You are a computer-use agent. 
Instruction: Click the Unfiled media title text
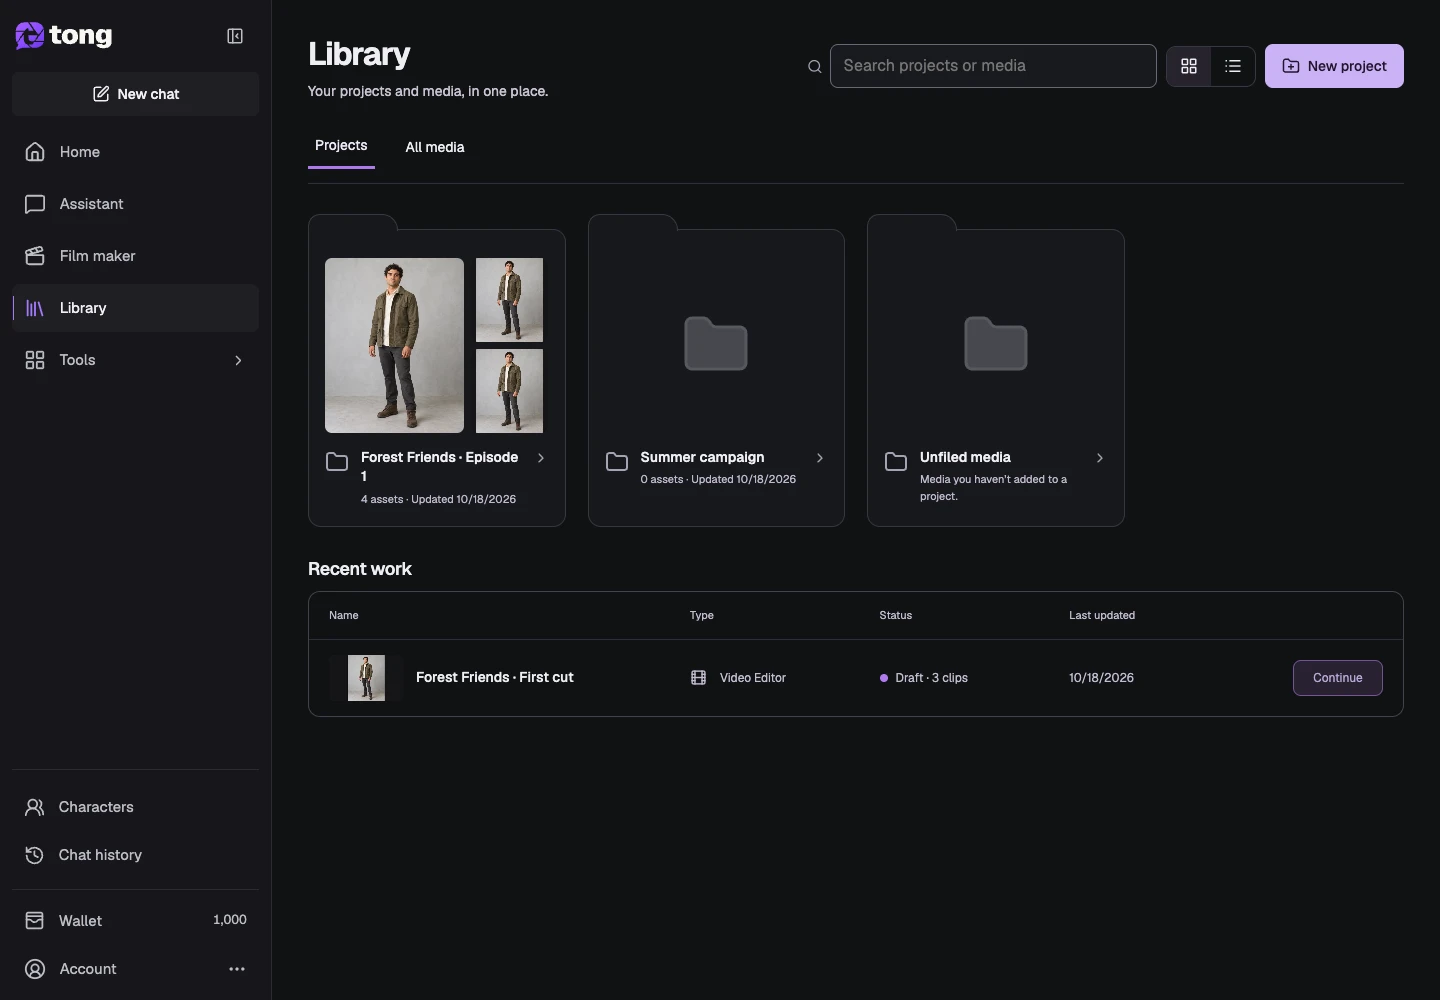965,457
